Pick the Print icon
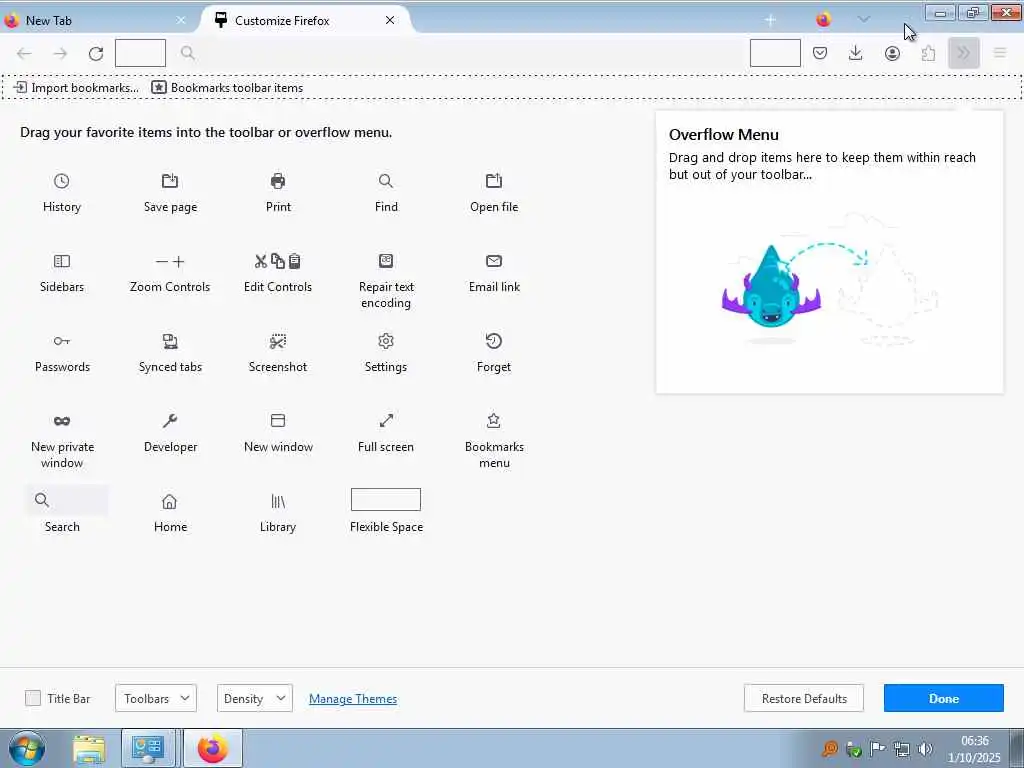 pos(278,181)
